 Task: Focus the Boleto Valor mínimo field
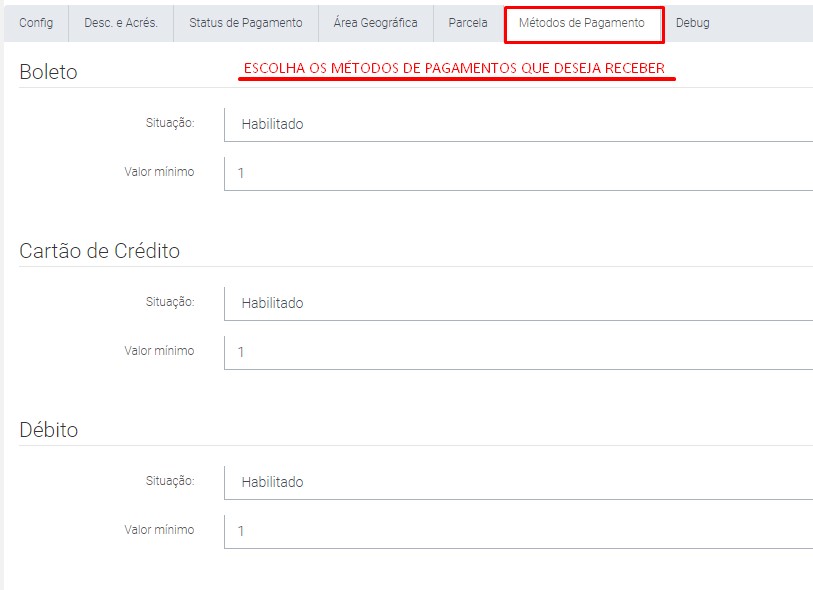tap(518, 173)
